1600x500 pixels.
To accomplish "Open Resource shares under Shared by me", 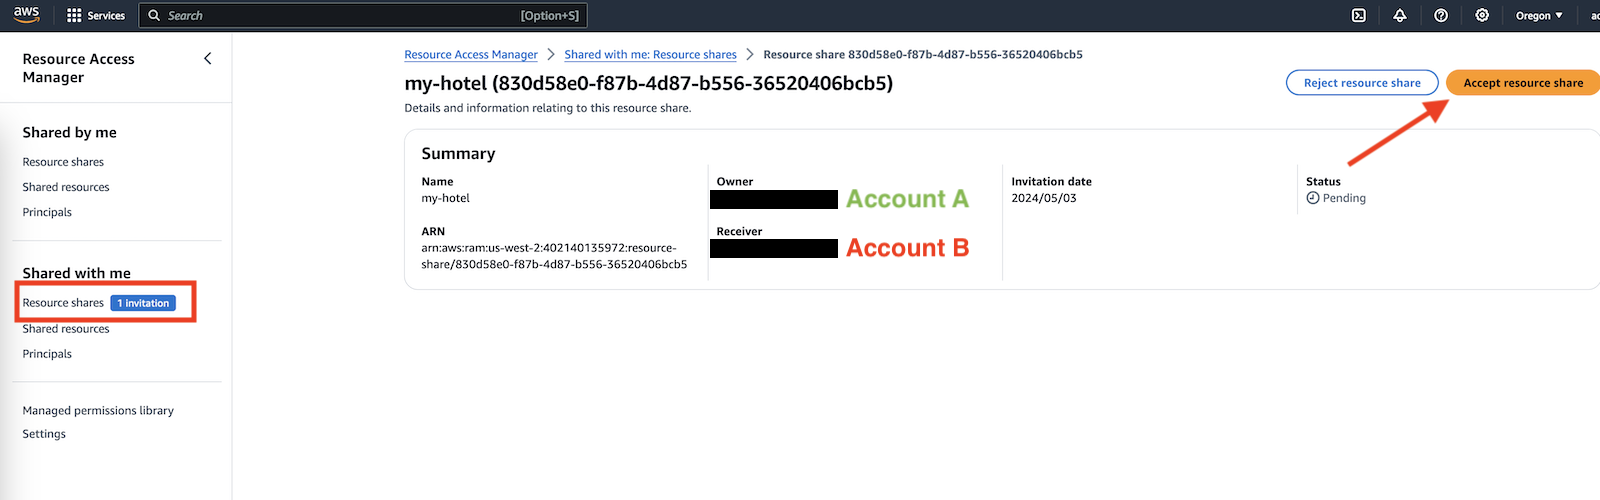I will tap(63, 162).
